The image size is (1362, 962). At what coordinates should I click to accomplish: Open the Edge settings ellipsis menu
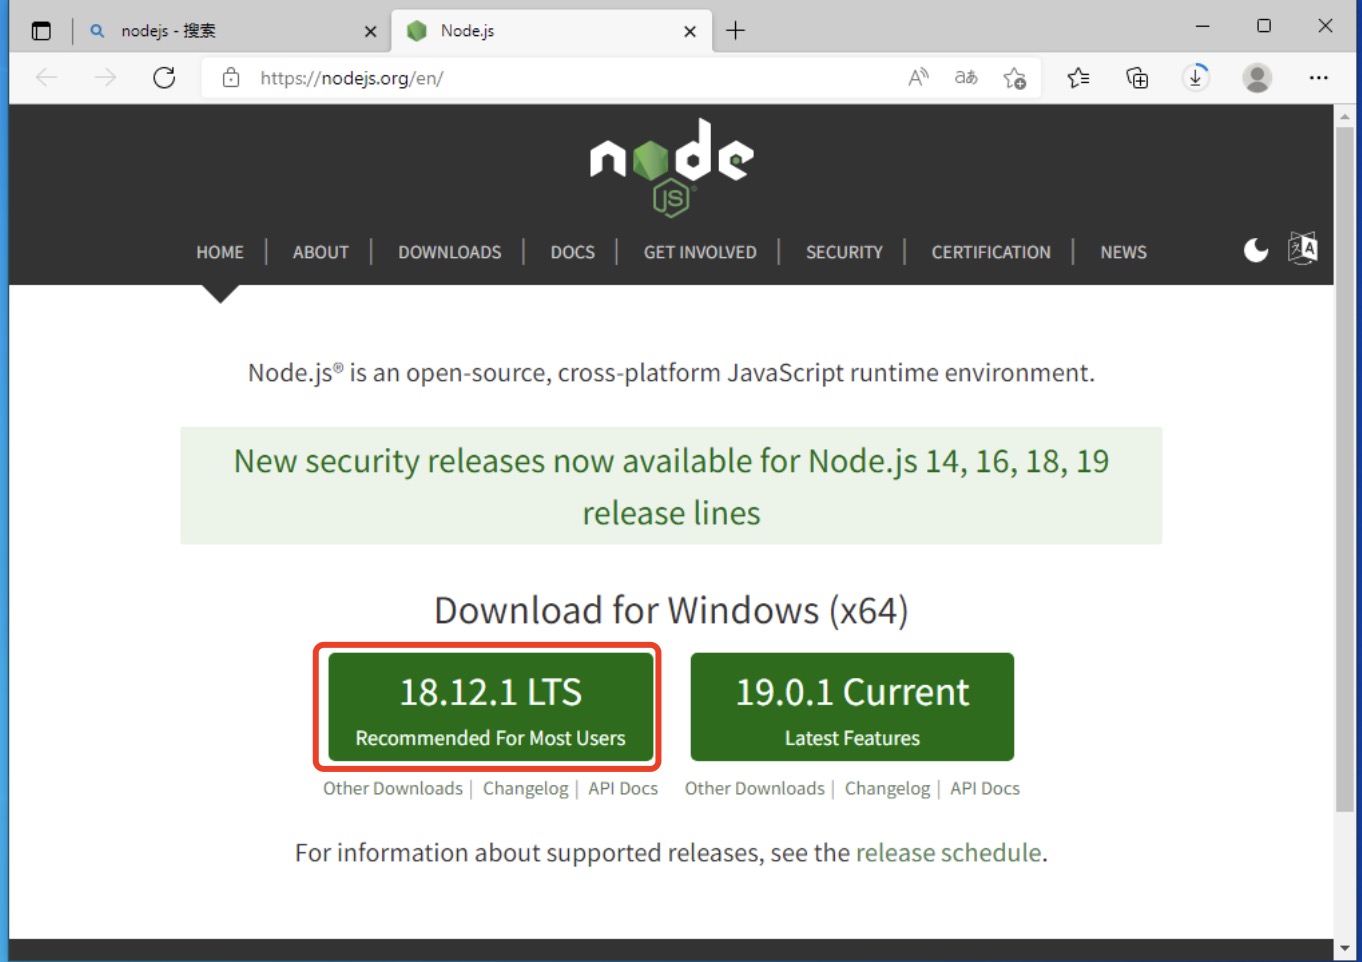1318,77
